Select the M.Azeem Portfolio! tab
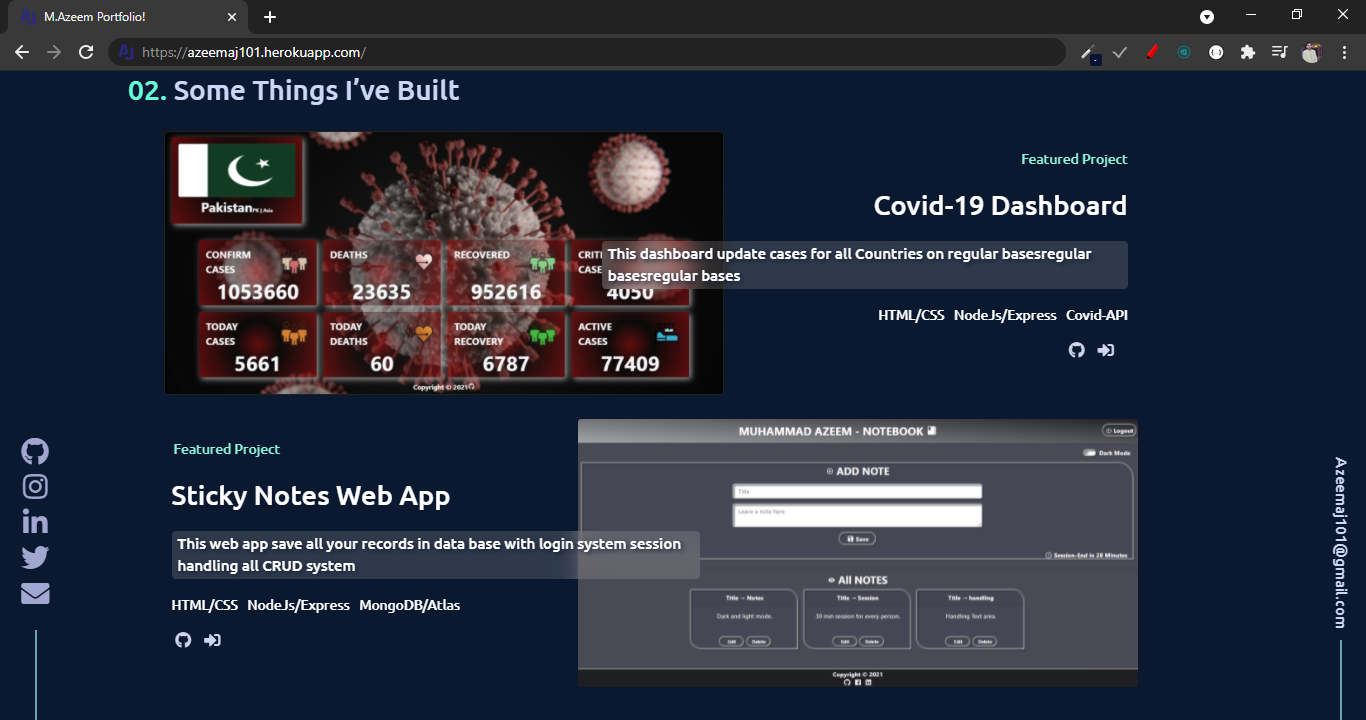The image size is (1366, 720). pos(128,17)
